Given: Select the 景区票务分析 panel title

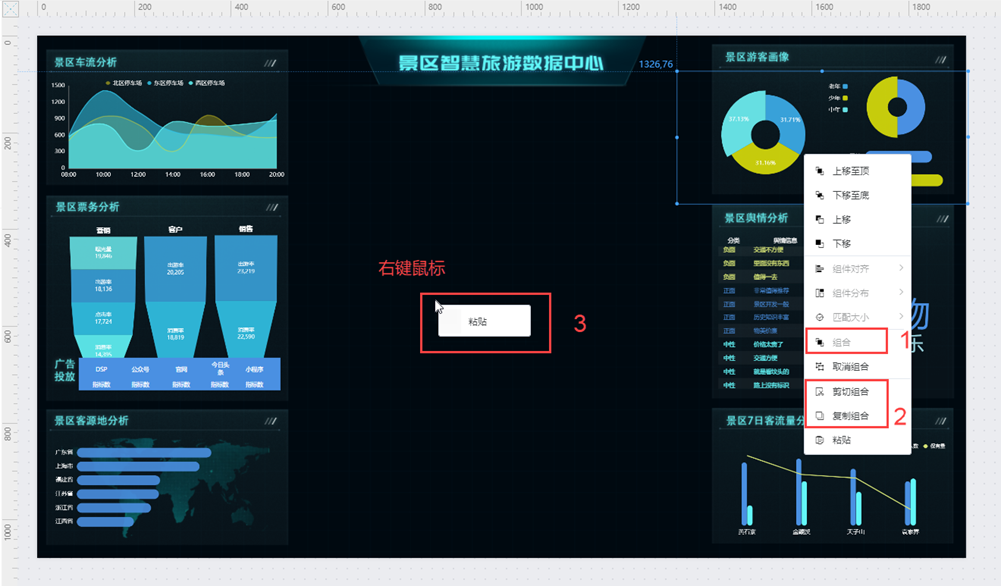Looking at the screenshot, I should point(87,207).
